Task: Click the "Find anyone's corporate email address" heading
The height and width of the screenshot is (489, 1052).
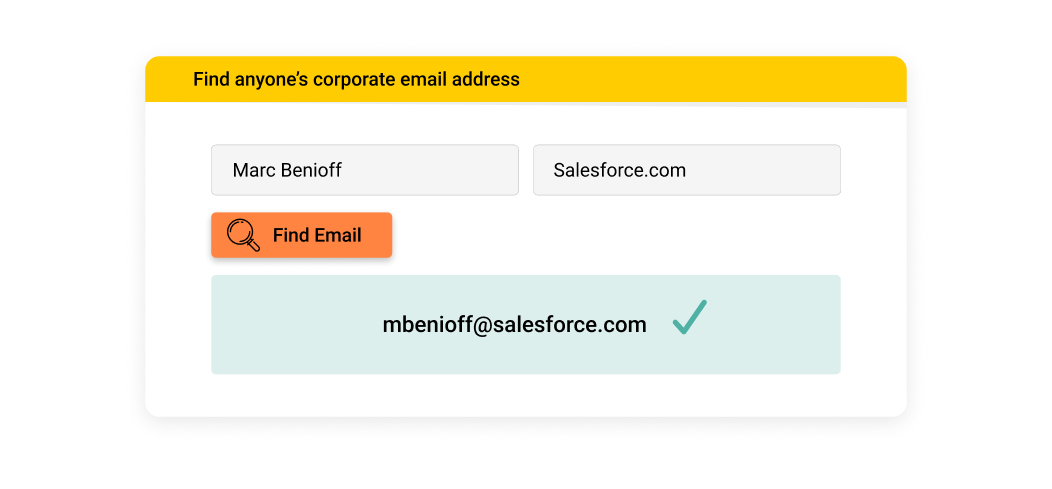Action: tap(356, 79)
